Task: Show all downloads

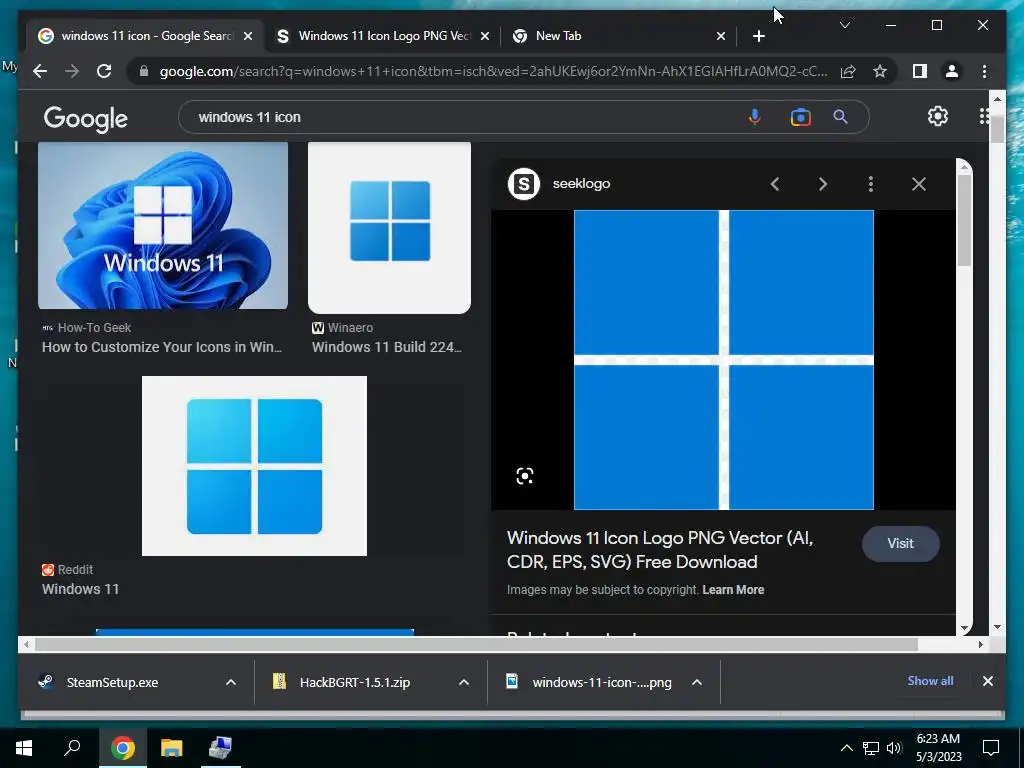Action: [x=930, y=680]
